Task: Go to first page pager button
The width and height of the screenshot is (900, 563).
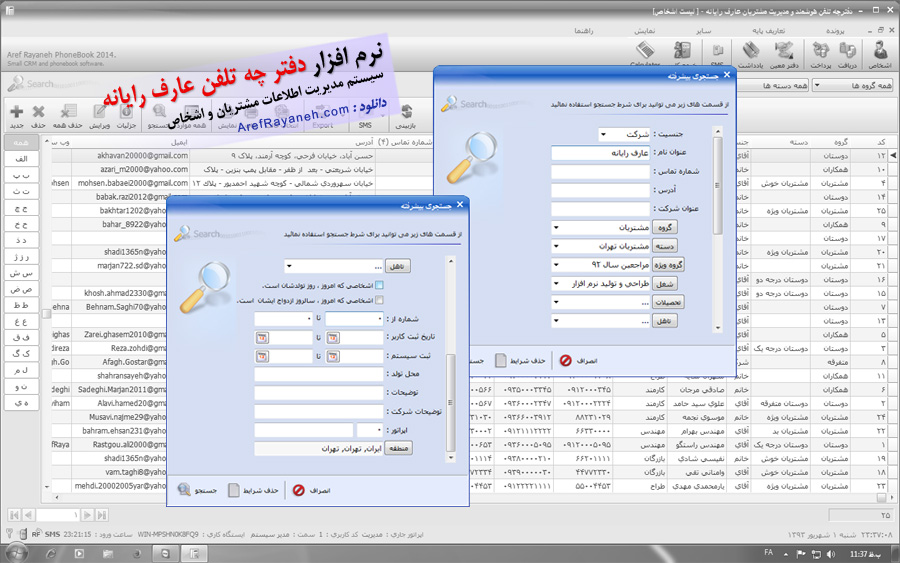Action: point(14,515)
